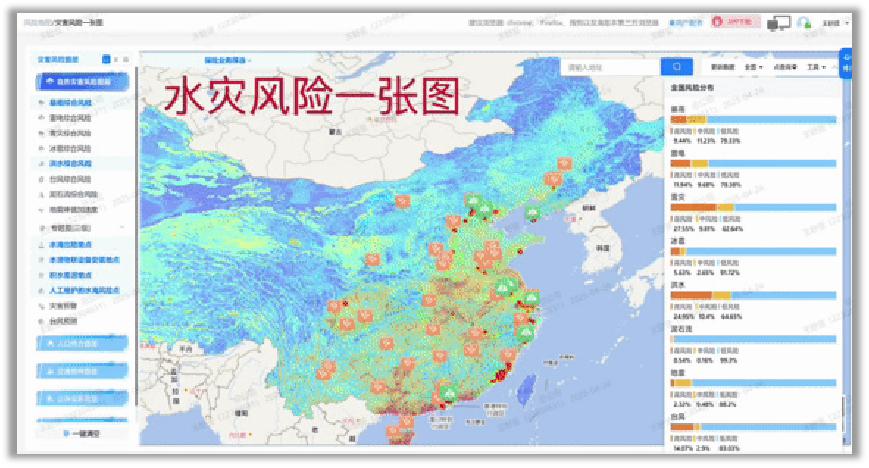Select 雪灾综合风险 layer in left panel
Image resolution: width=869 pixels, height=468 pixels.
[70, 133]
